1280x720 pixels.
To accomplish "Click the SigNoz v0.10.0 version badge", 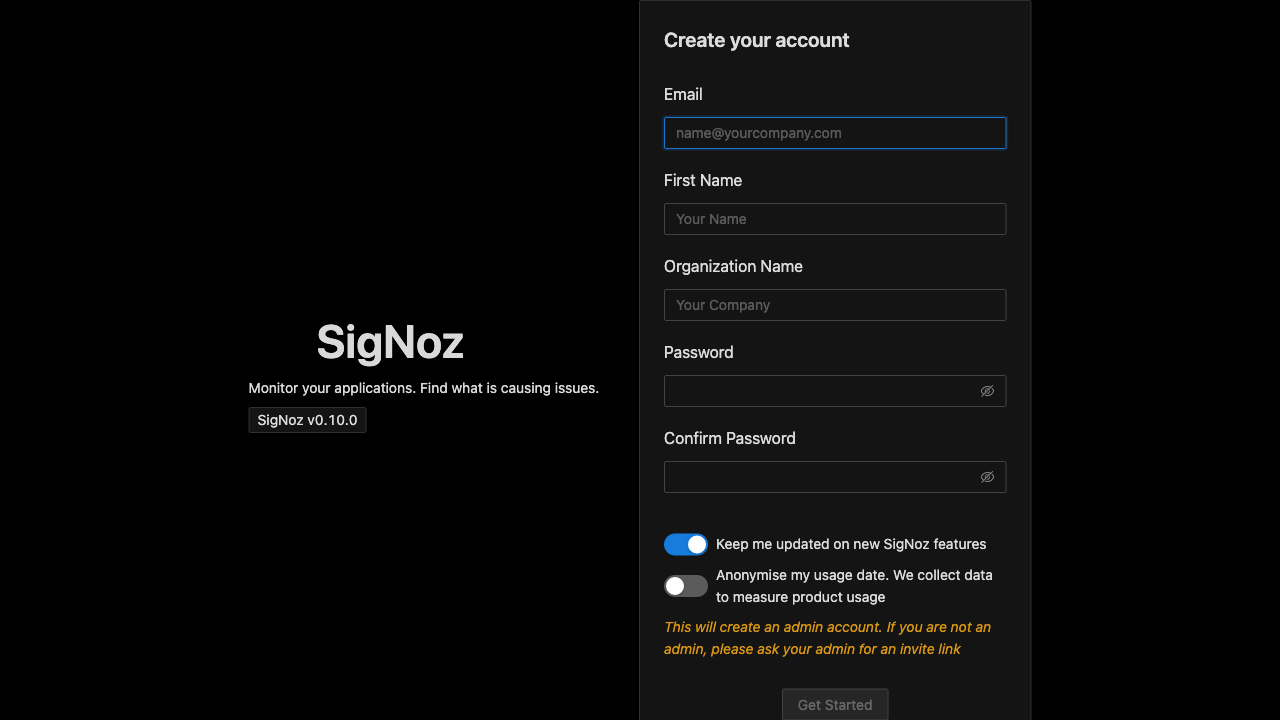I will 307,420.
